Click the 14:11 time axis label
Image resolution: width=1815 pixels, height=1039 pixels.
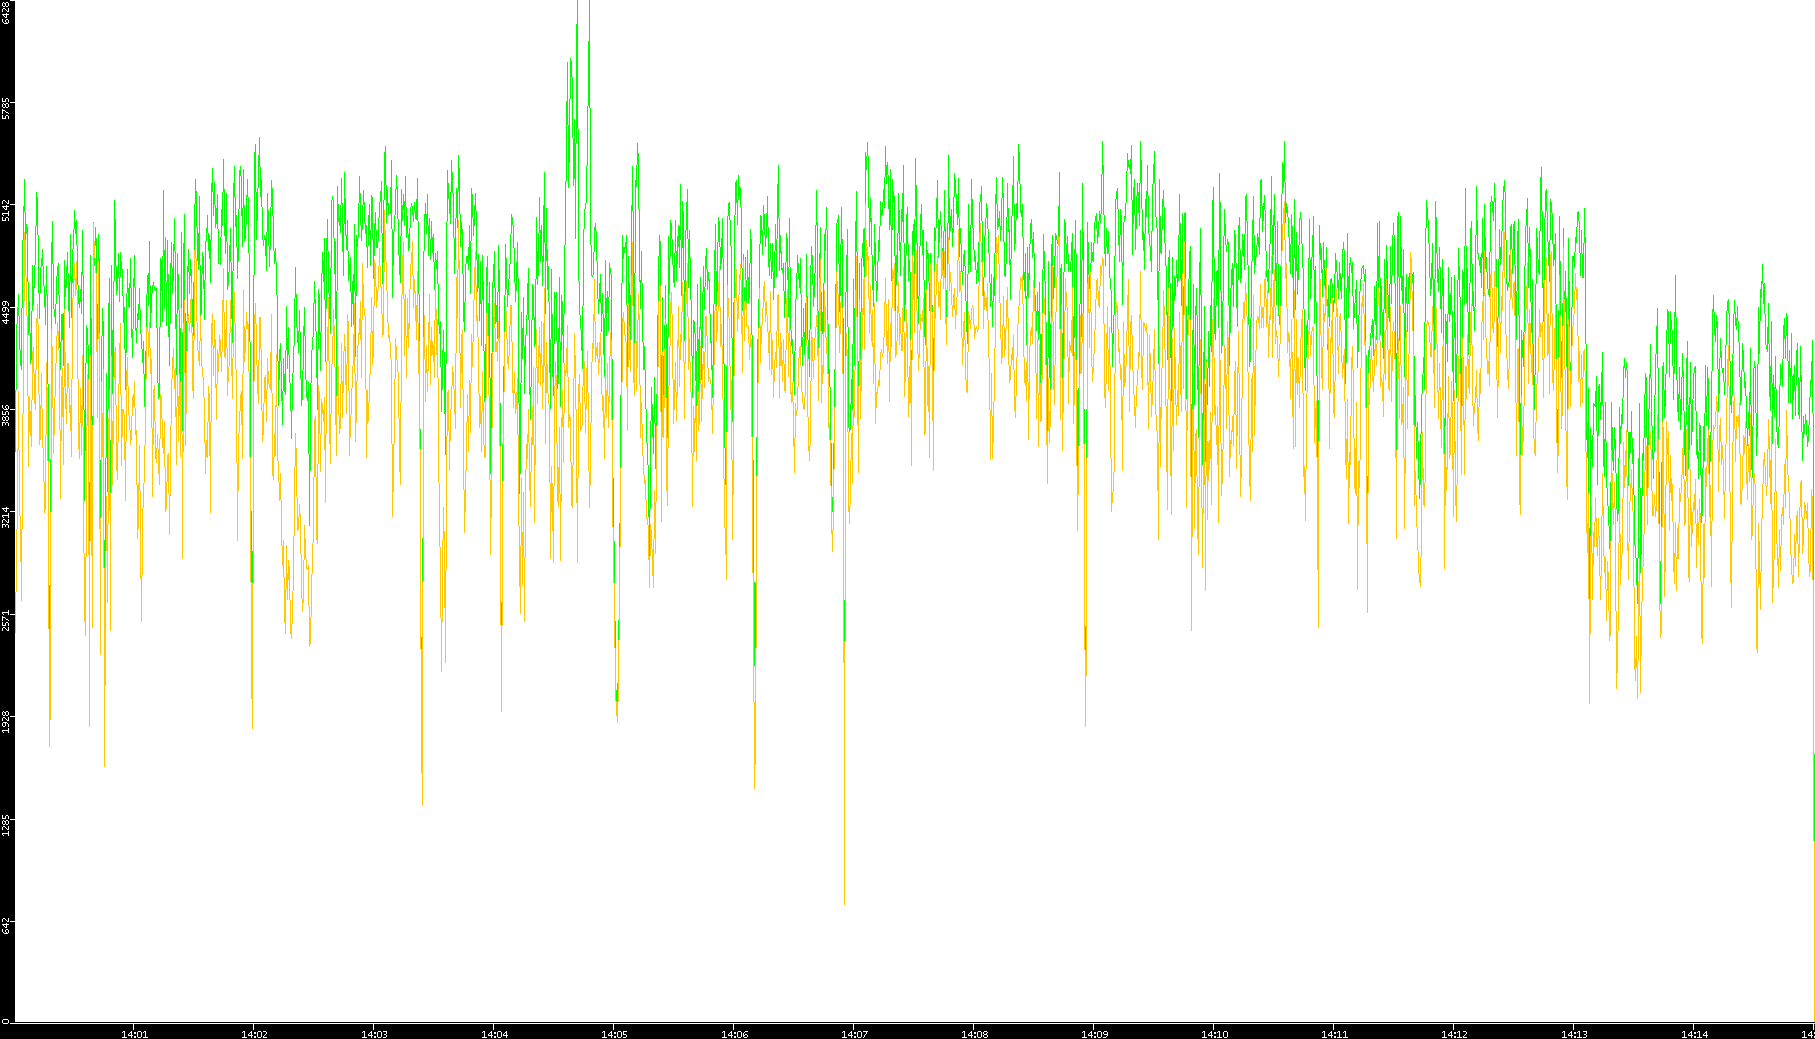tap(1334, 1034)
